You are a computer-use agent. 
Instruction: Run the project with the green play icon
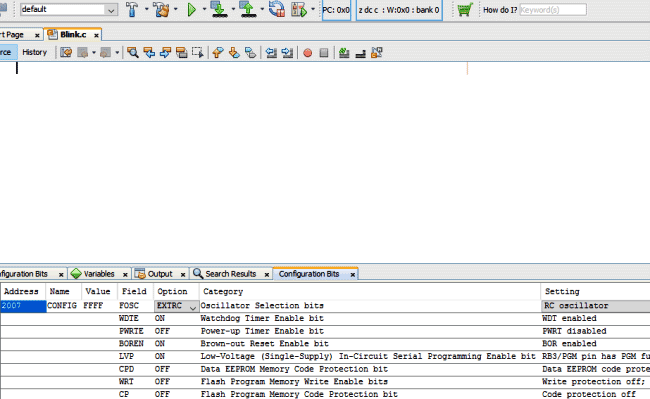coord(192,9)
